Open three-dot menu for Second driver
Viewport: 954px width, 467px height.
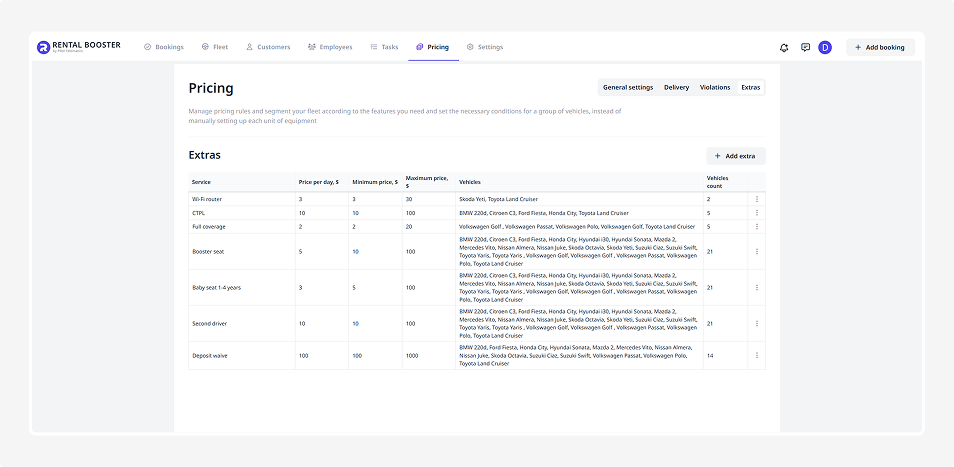(x=757, y=324)
